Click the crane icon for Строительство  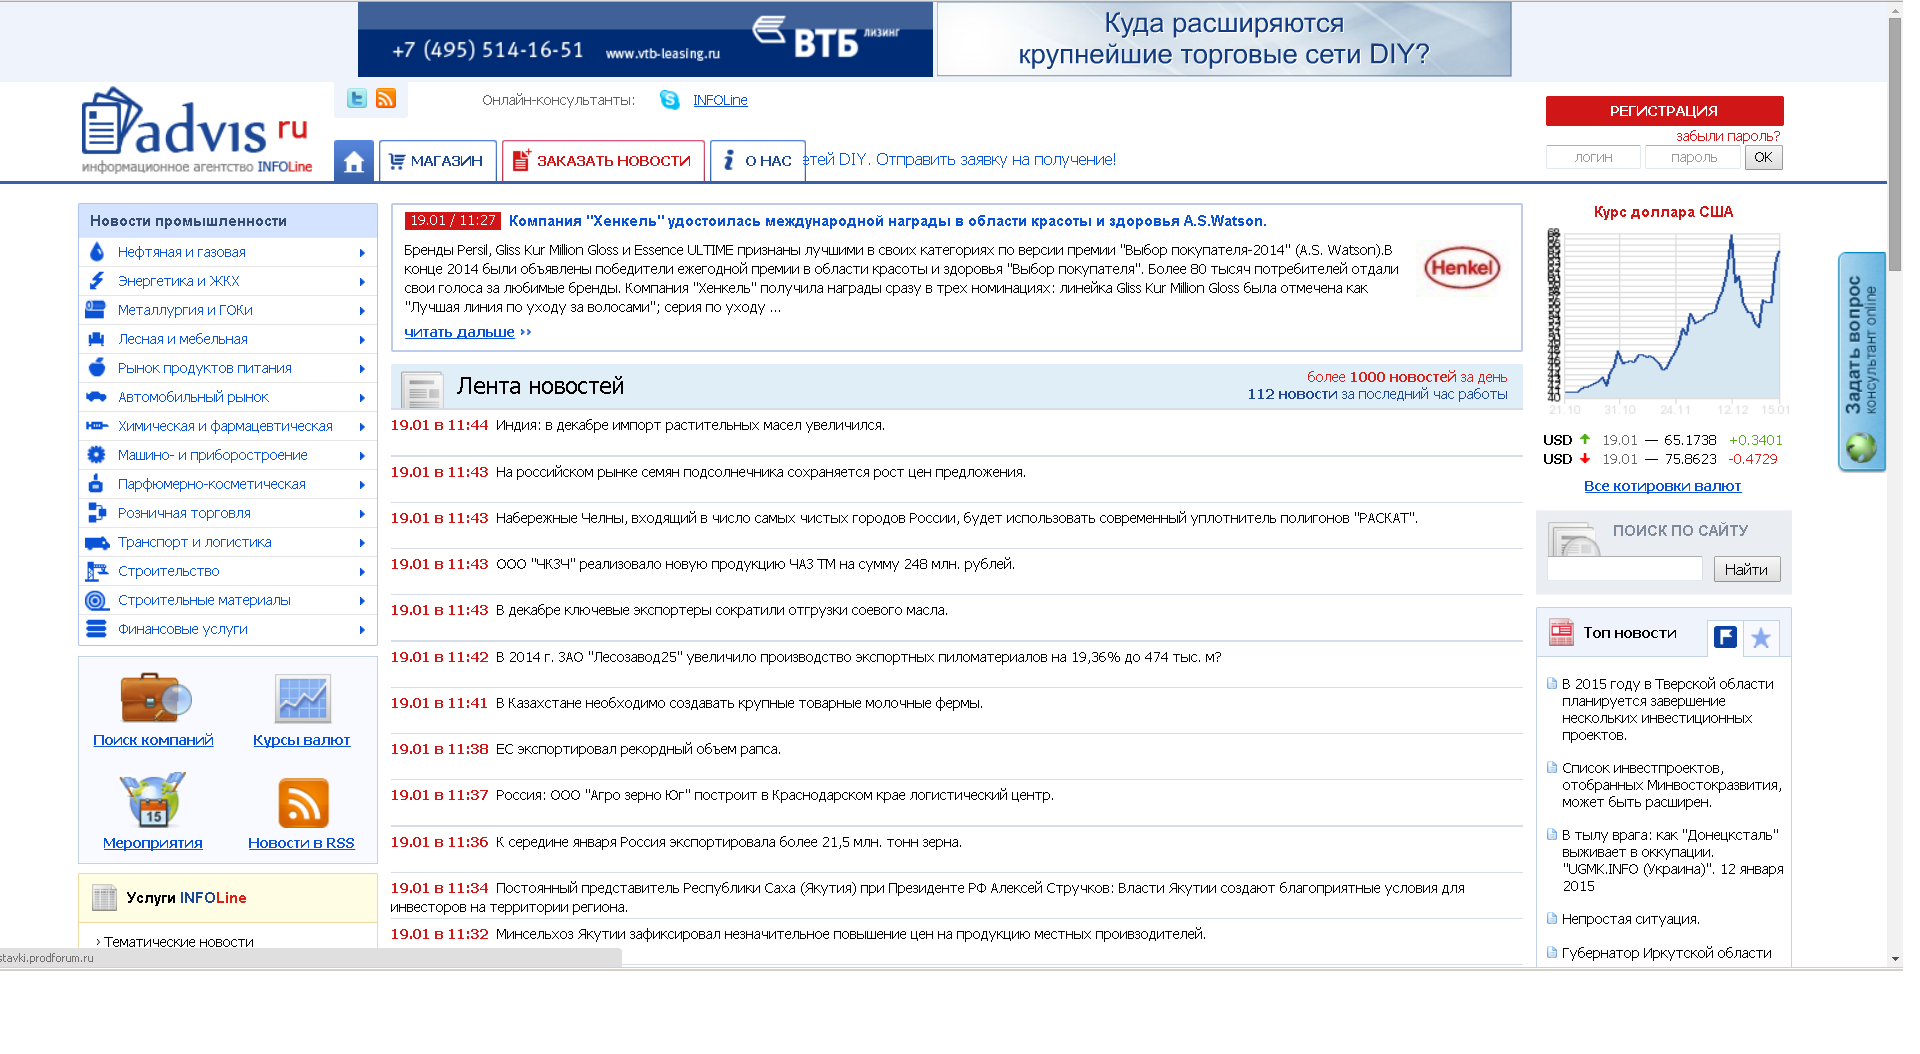coord(96,571)
